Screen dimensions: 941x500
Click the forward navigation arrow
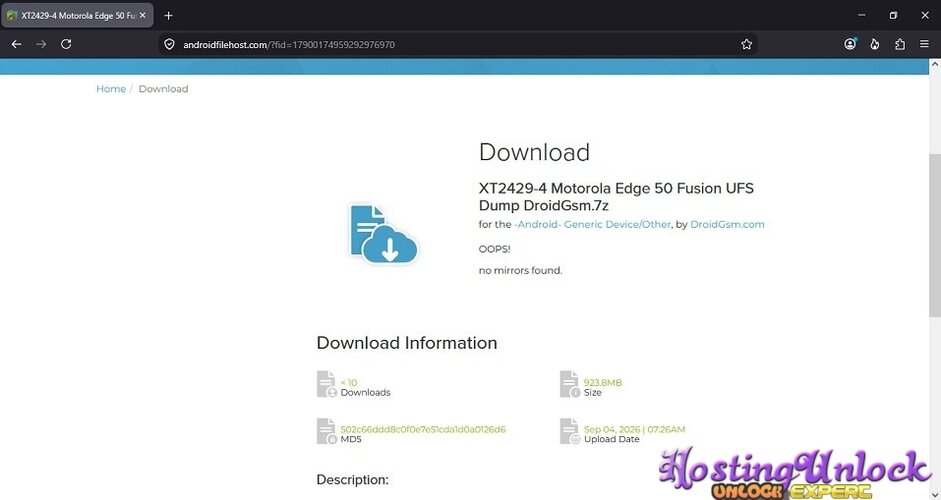tap(41, 44)
